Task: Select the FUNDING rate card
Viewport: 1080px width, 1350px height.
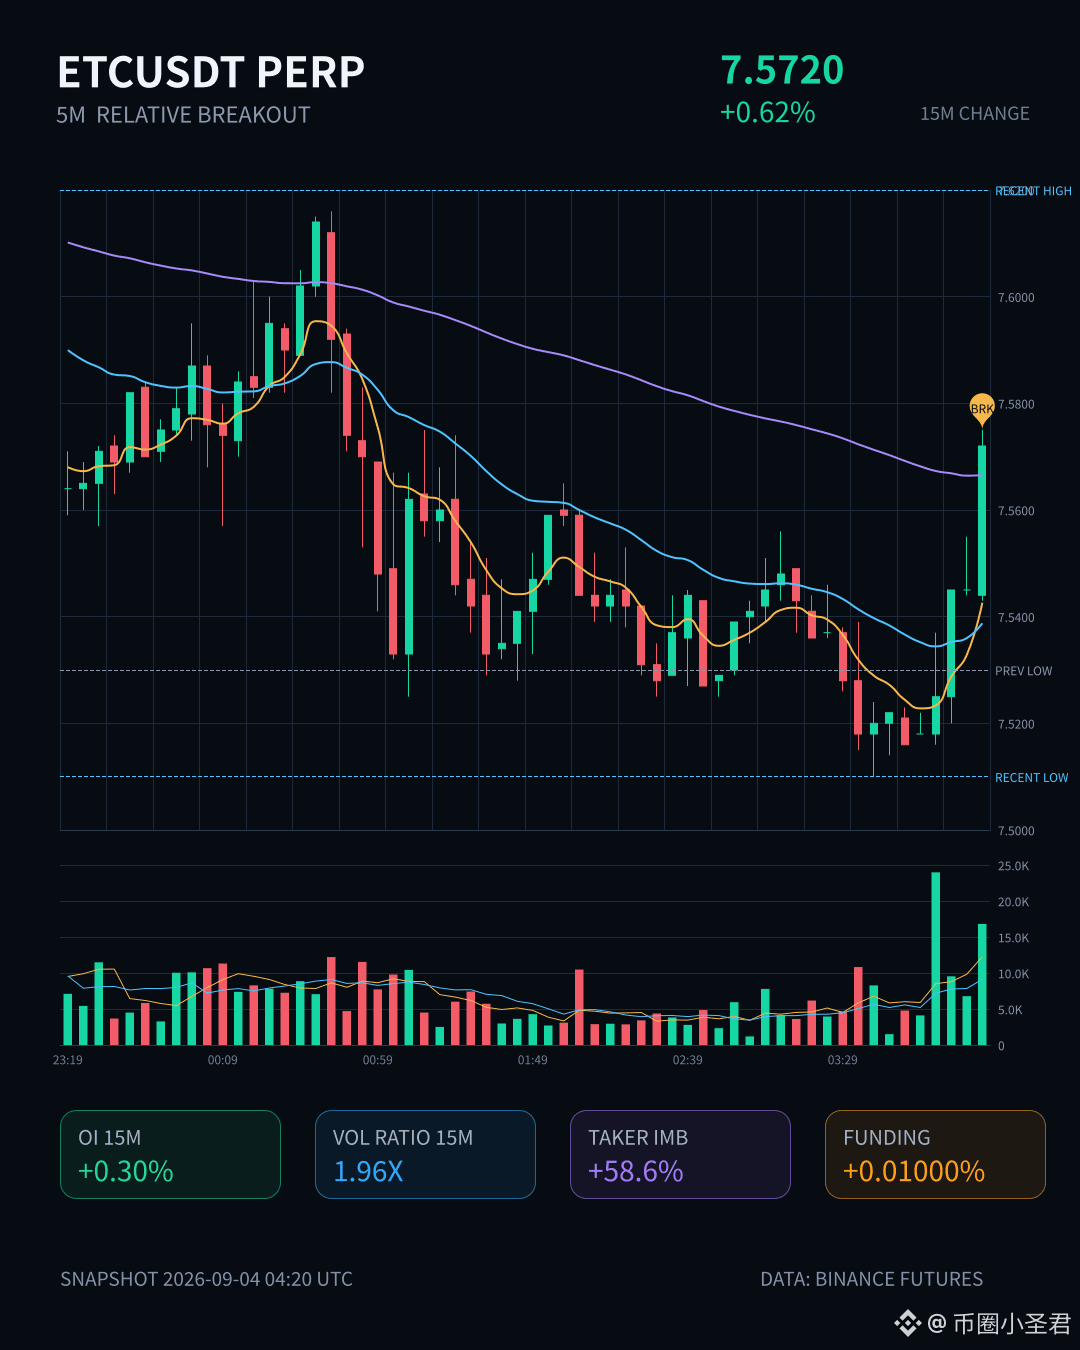Action: coord(935,1154)
